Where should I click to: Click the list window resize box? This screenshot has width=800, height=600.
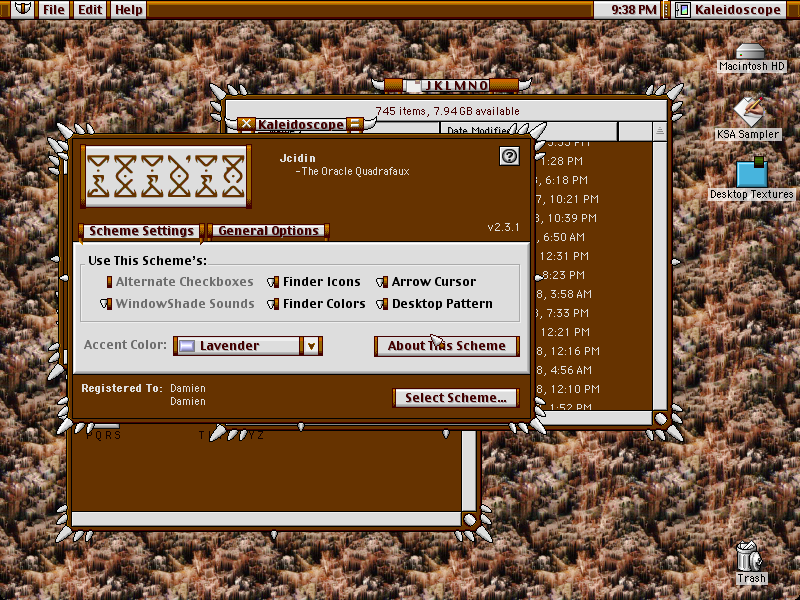coord(660,418)
